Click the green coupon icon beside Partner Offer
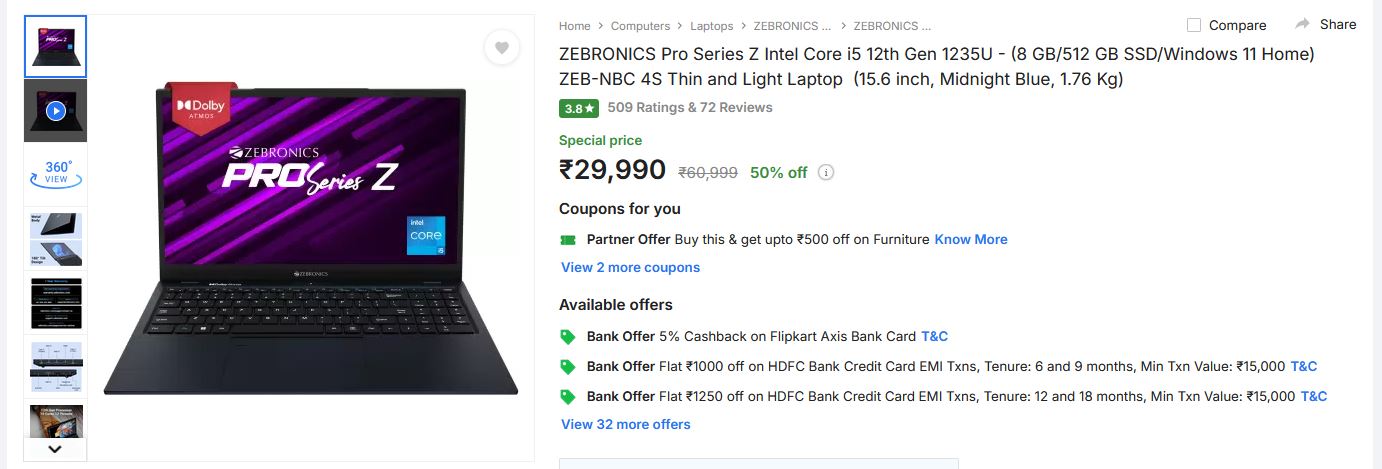The image size is (1382, 469). (x=568, y=240)
